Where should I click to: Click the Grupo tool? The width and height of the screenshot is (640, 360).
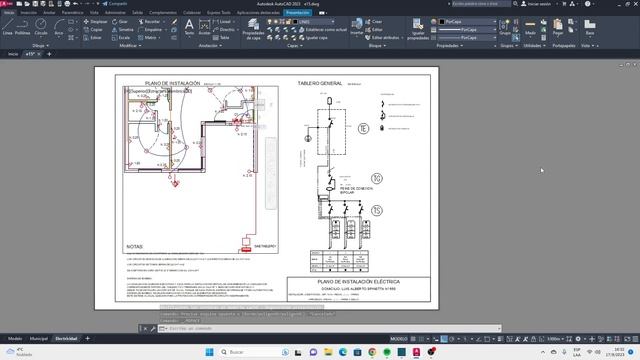tap(505, 27)
